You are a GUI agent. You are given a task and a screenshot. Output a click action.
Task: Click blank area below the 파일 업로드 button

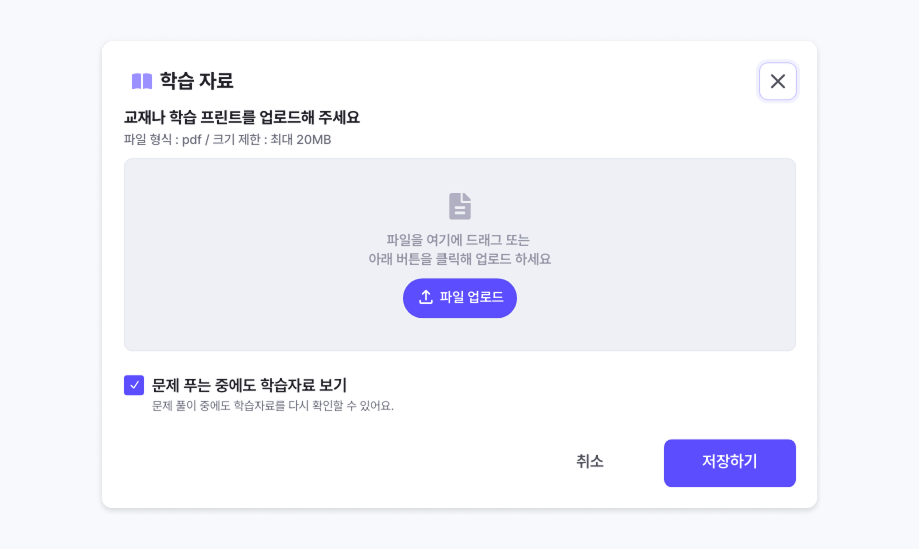pos(460,335)
